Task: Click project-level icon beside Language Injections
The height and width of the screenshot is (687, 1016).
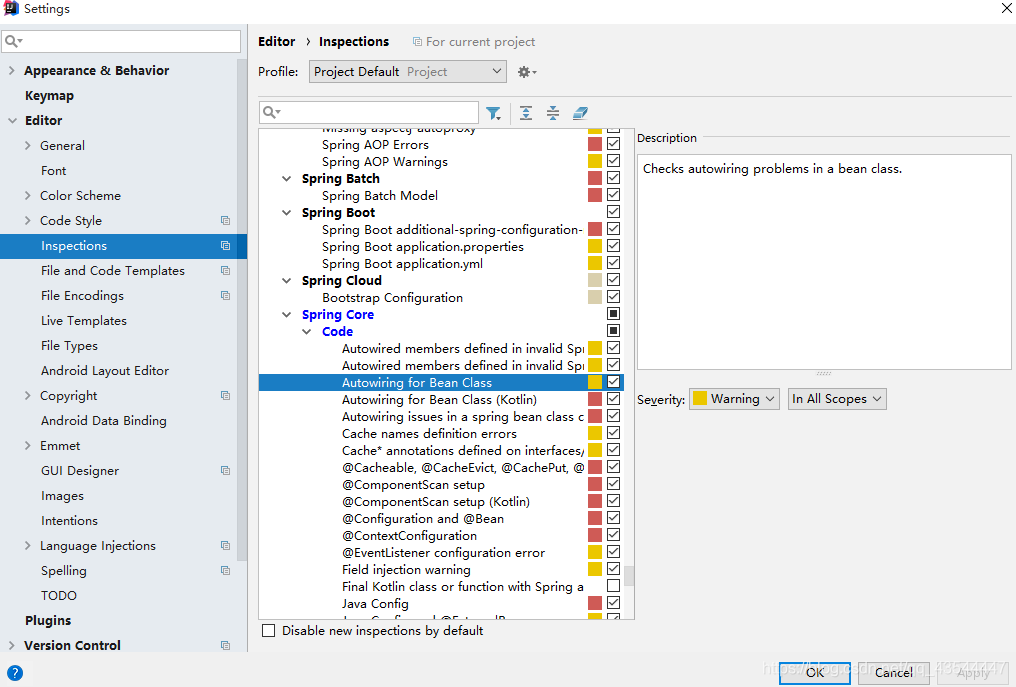Action: click(x=225, y=546)
